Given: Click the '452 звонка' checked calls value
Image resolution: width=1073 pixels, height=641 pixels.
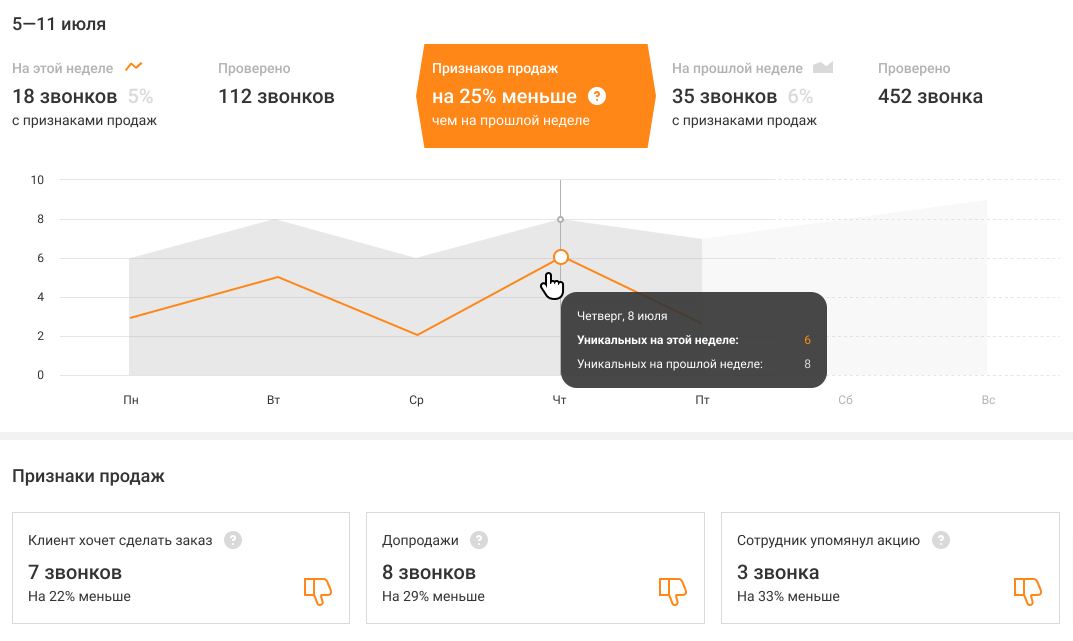Looking at the screenshot, I should coord(930,97).
